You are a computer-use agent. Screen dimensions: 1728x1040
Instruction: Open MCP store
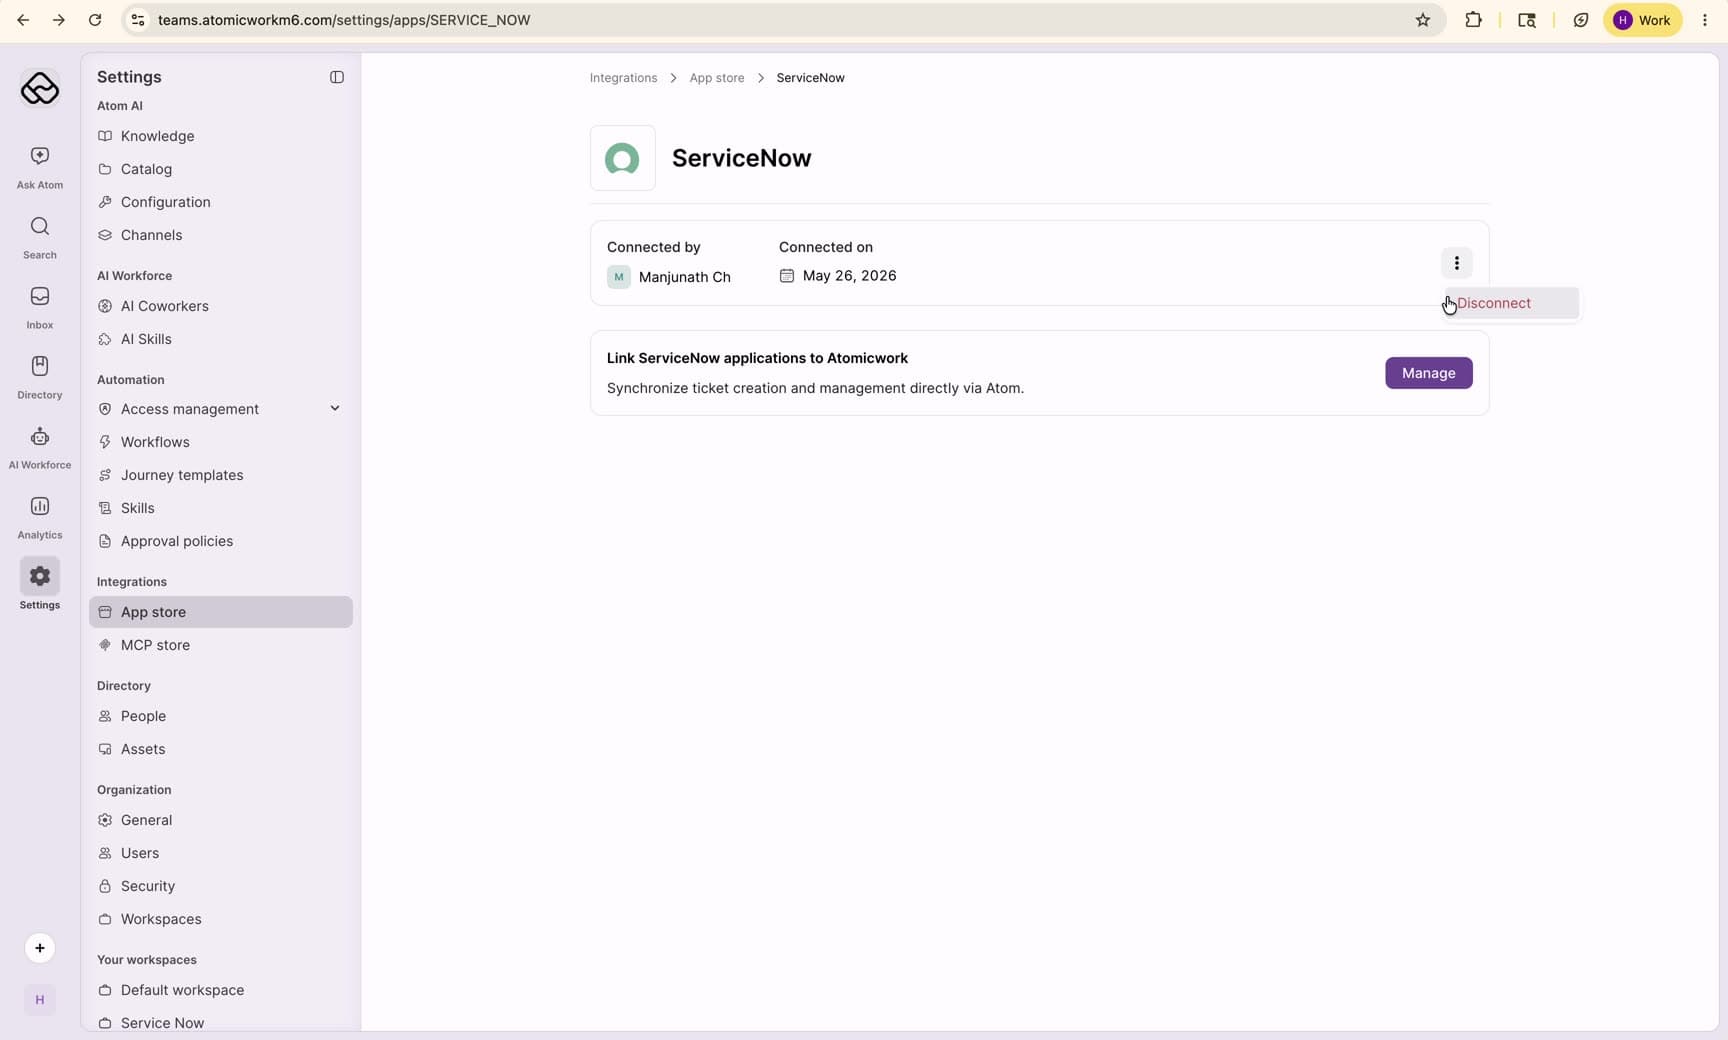[221, 645]
